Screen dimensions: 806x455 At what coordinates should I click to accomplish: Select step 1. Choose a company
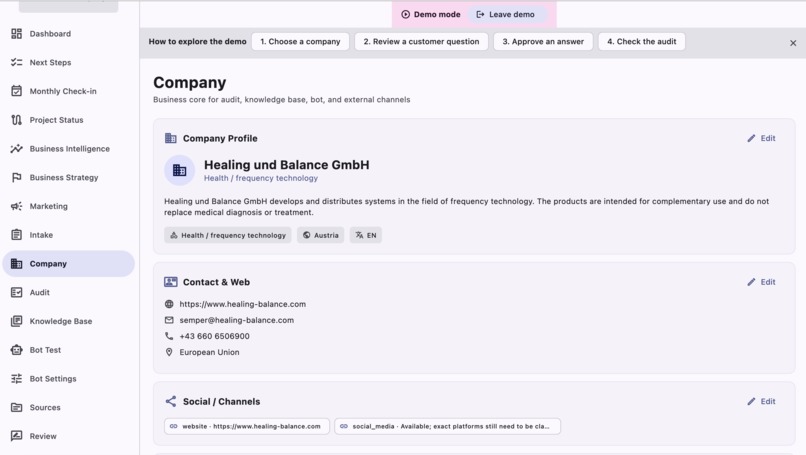point(300,42)
